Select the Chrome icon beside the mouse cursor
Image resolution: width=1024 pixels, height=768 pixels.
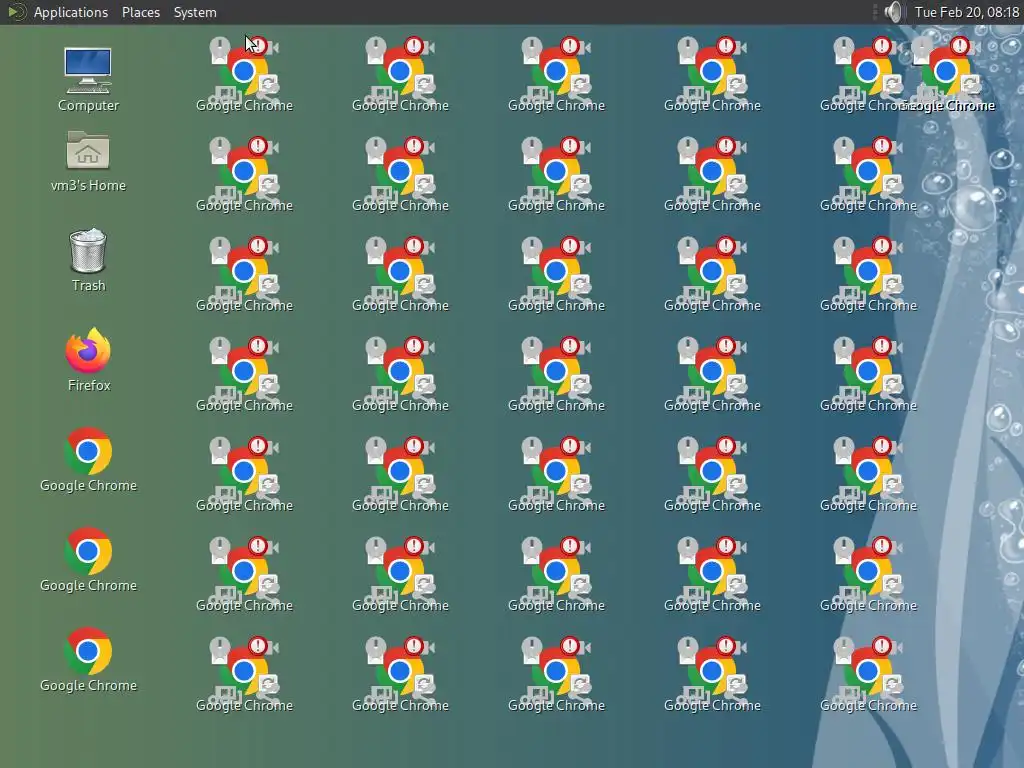[x=244, y=72]
